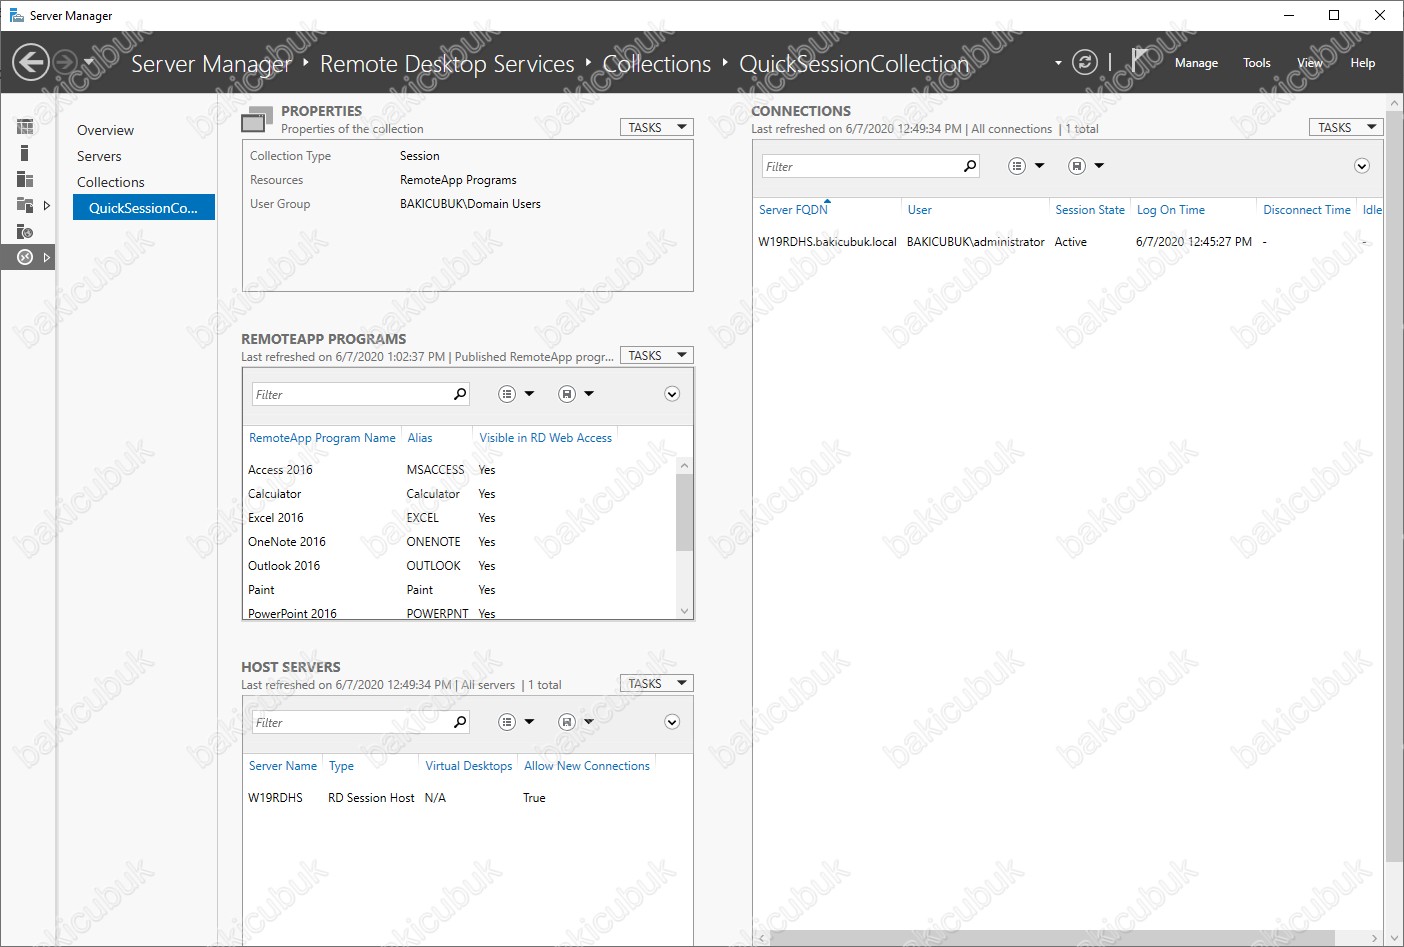Go to Overview in navigation pane
Image resolution: width=1404 pixels, height=947 pixels.
tap(105, 130)
